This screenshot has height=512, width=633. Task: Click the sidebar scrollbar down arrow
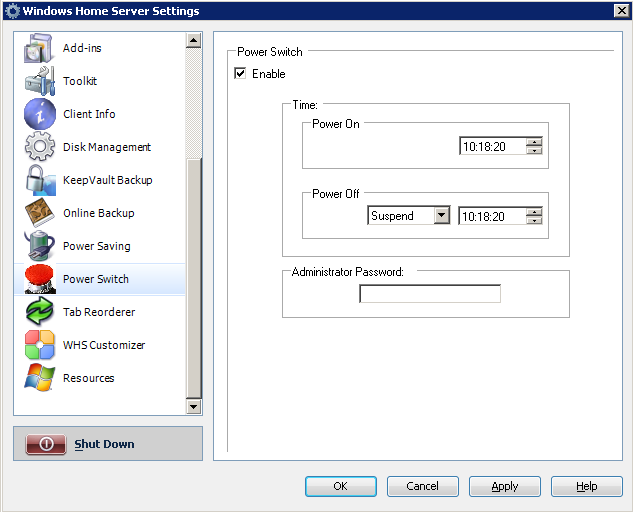click(x=194, y=407)
